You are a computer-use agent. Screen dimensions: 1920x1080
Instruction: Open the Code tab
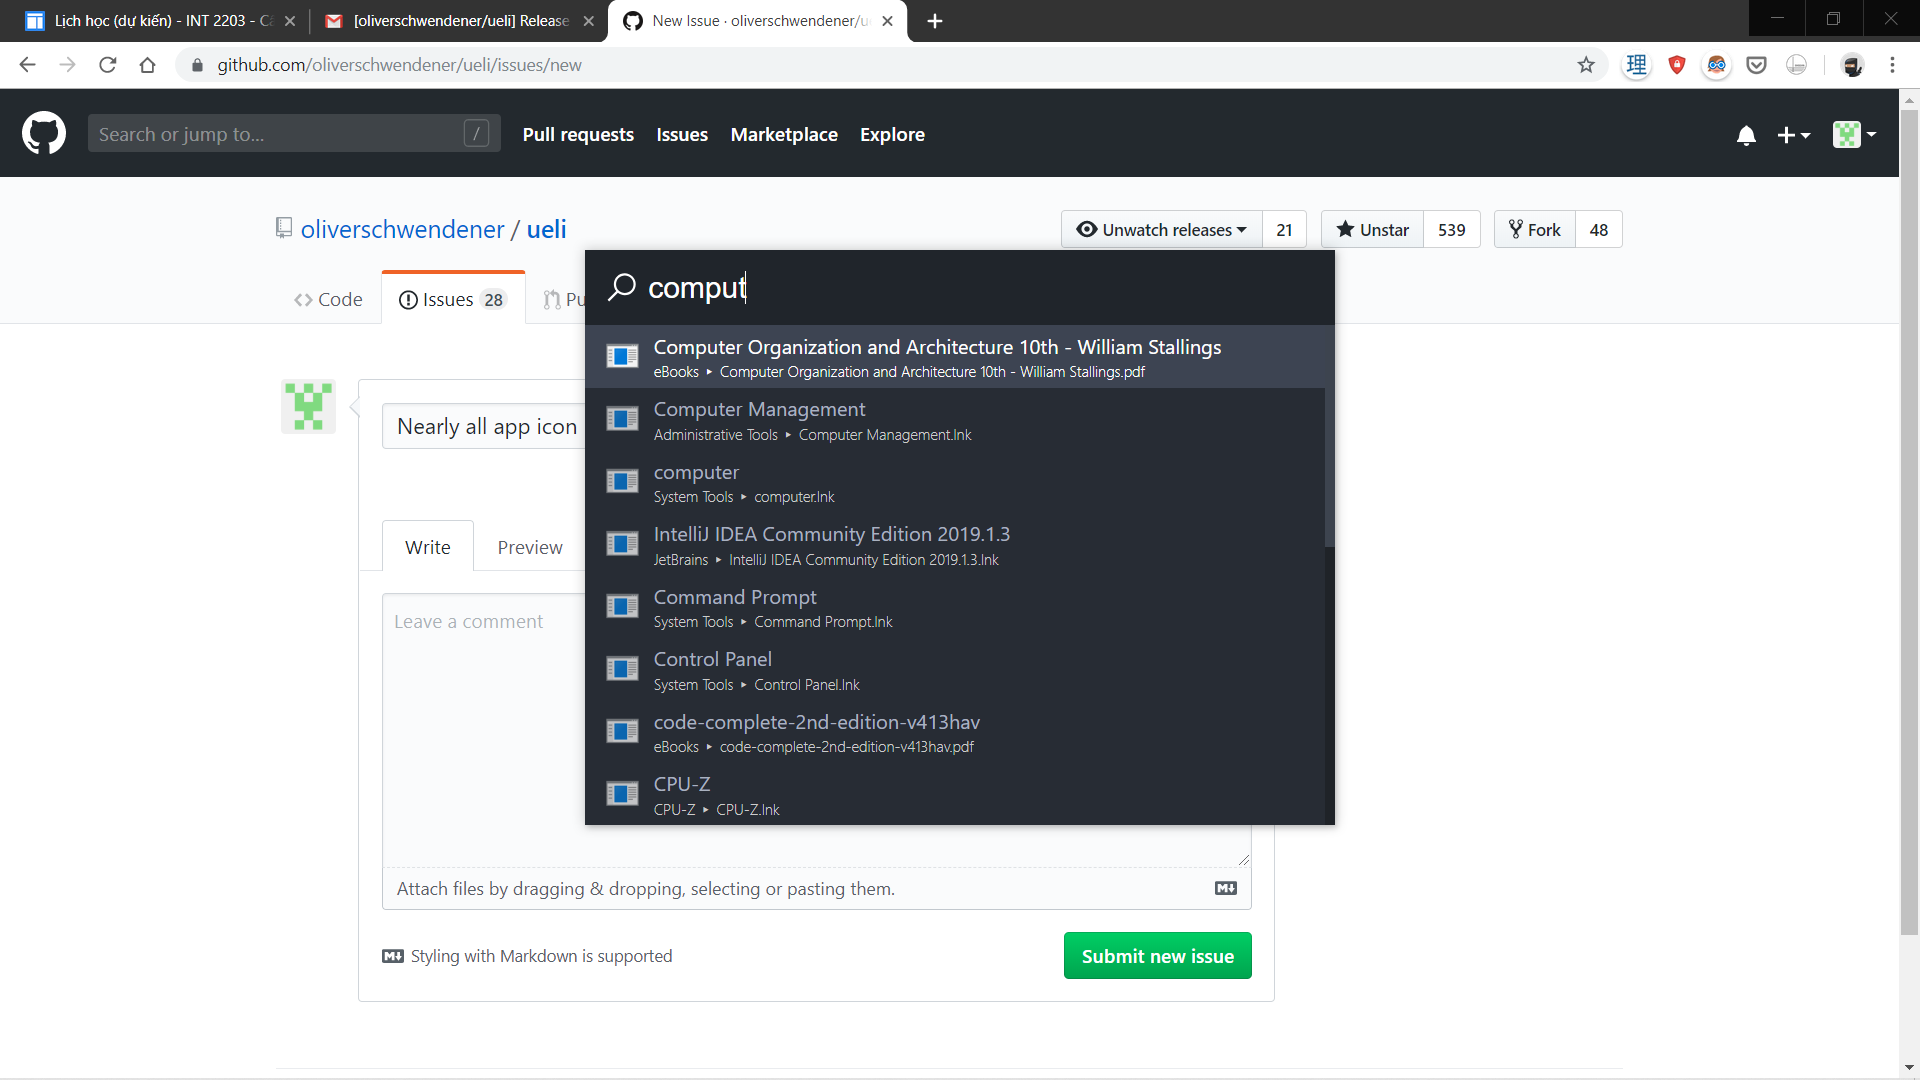(328, 299)
